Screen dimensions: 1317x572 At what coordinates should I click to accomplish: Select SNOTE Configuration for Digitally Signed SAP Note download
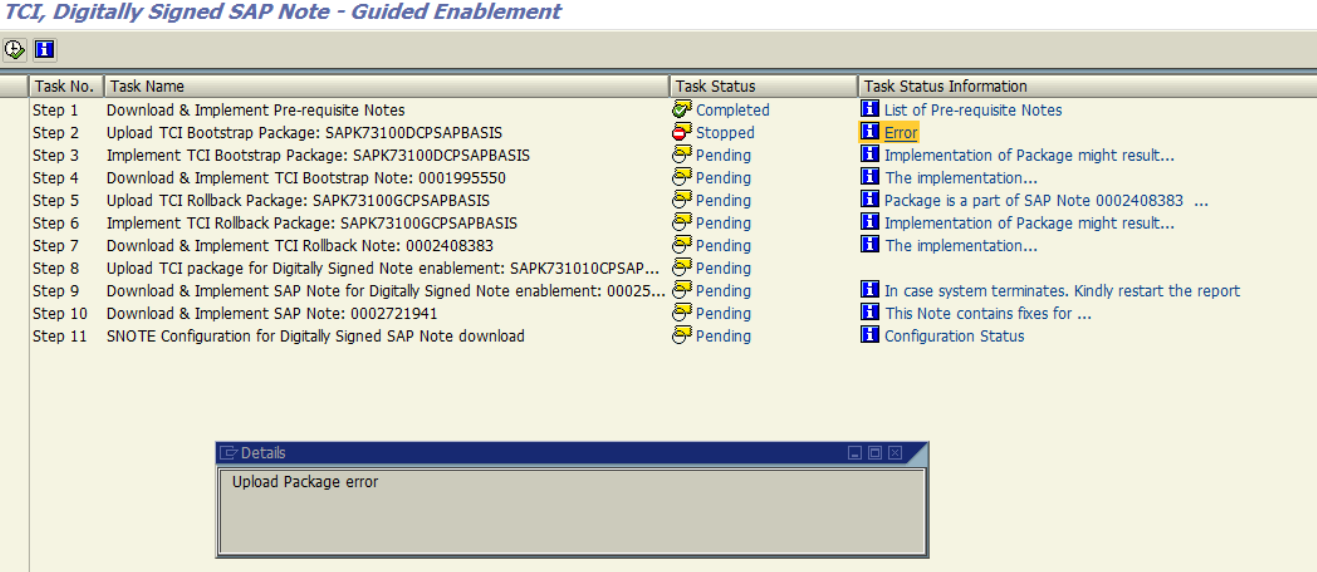tap(315, 336)
